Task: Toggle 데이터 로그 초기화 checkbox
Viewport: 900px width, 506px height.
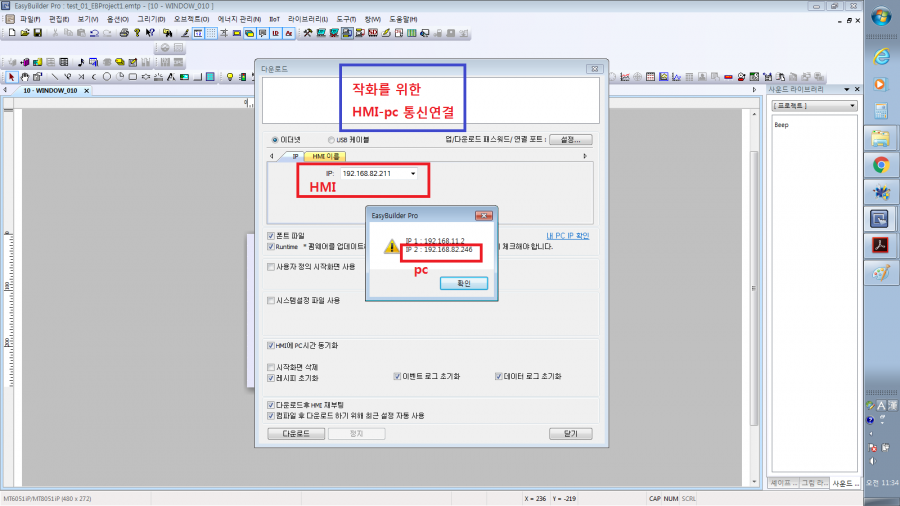Action: (x=499, y=376)
